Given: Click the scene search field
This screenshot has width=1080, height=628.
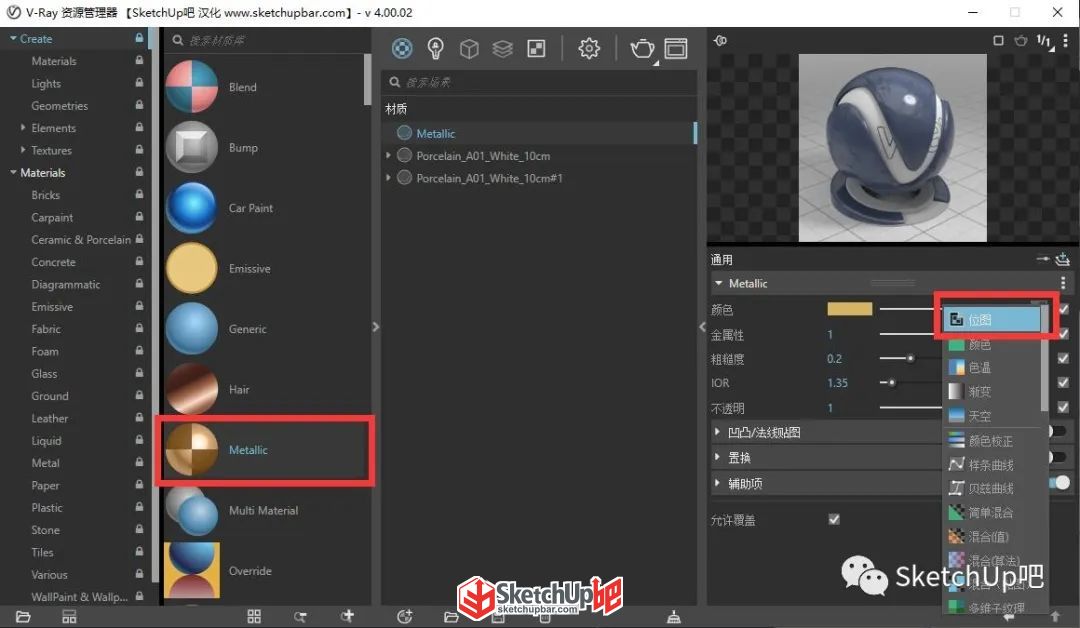Looking at the screenshot, I should [x=540, y=82].
